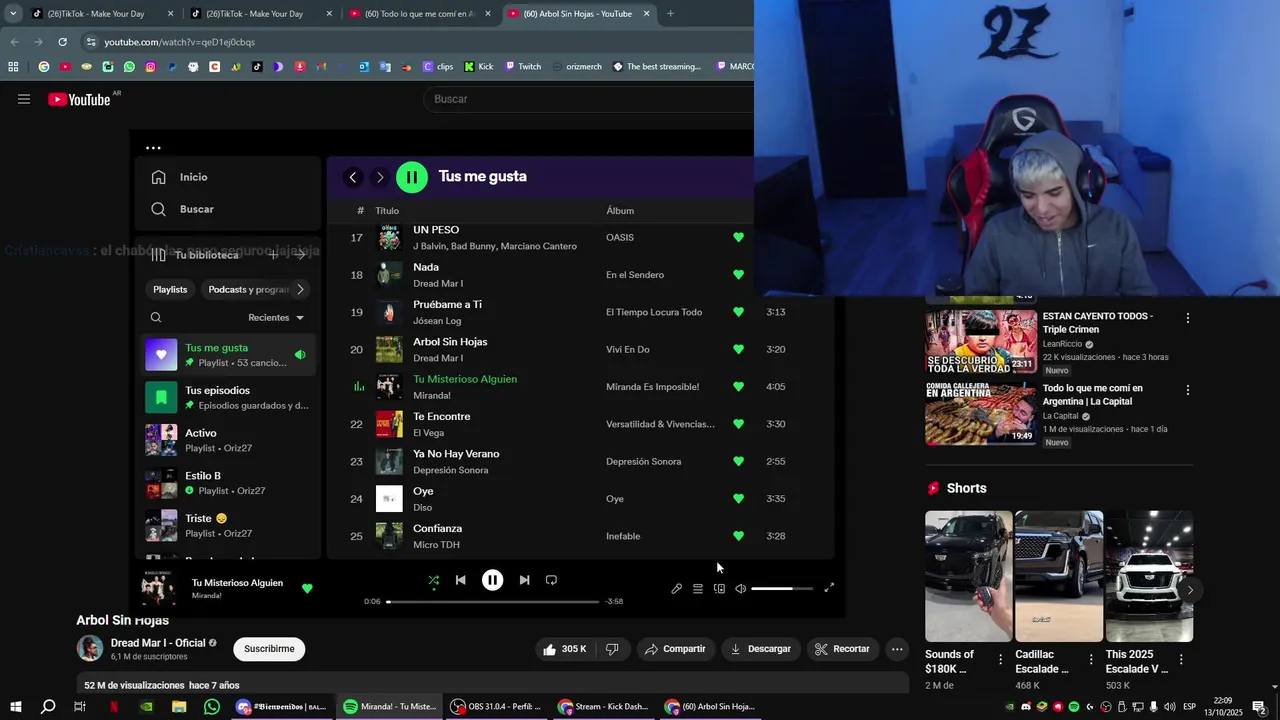Adjust the Spotify volume slider
The height and width of the screenshot is (720, 1280).
coord(782,589)
